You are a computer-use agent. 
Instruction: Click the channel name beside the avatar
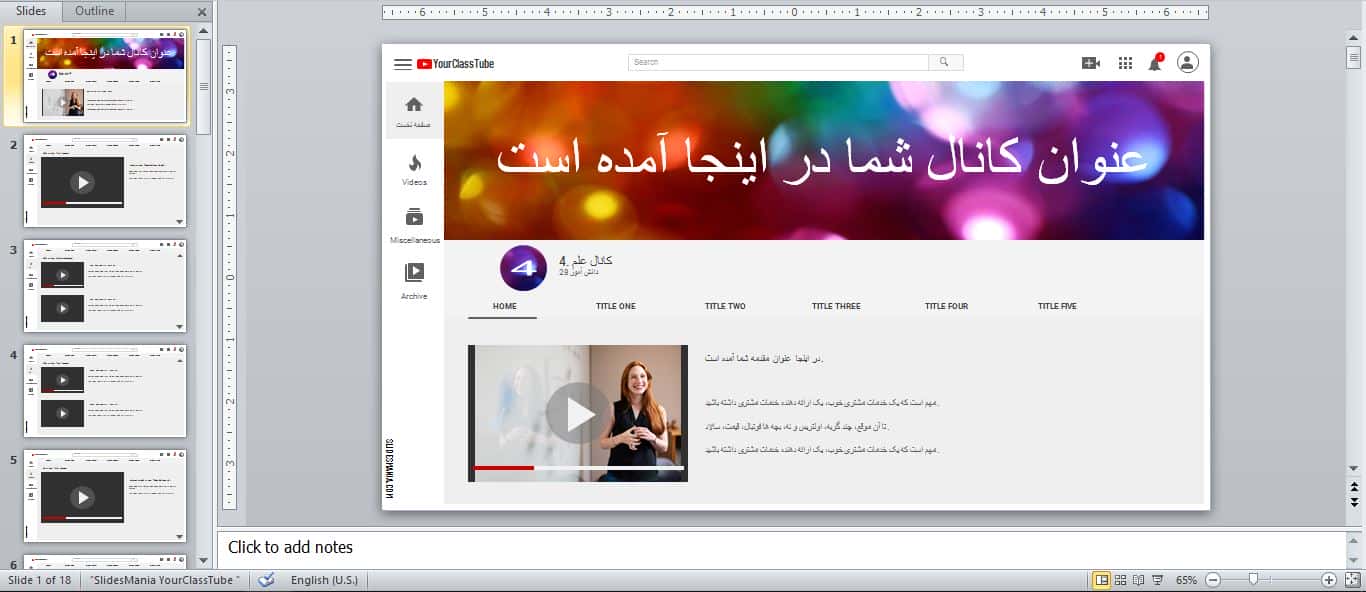[586, 260]
